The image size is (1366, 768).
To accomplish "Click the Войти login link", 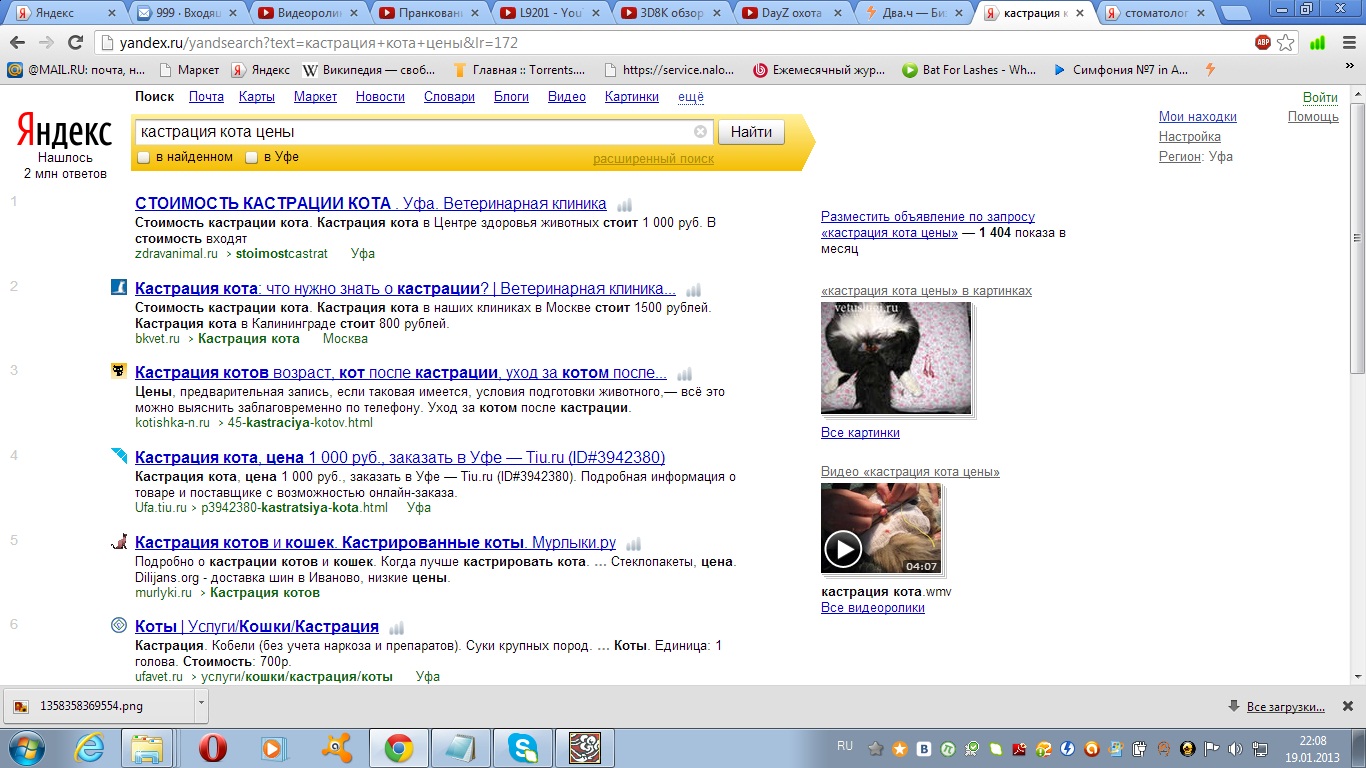I will (1320, 97).
